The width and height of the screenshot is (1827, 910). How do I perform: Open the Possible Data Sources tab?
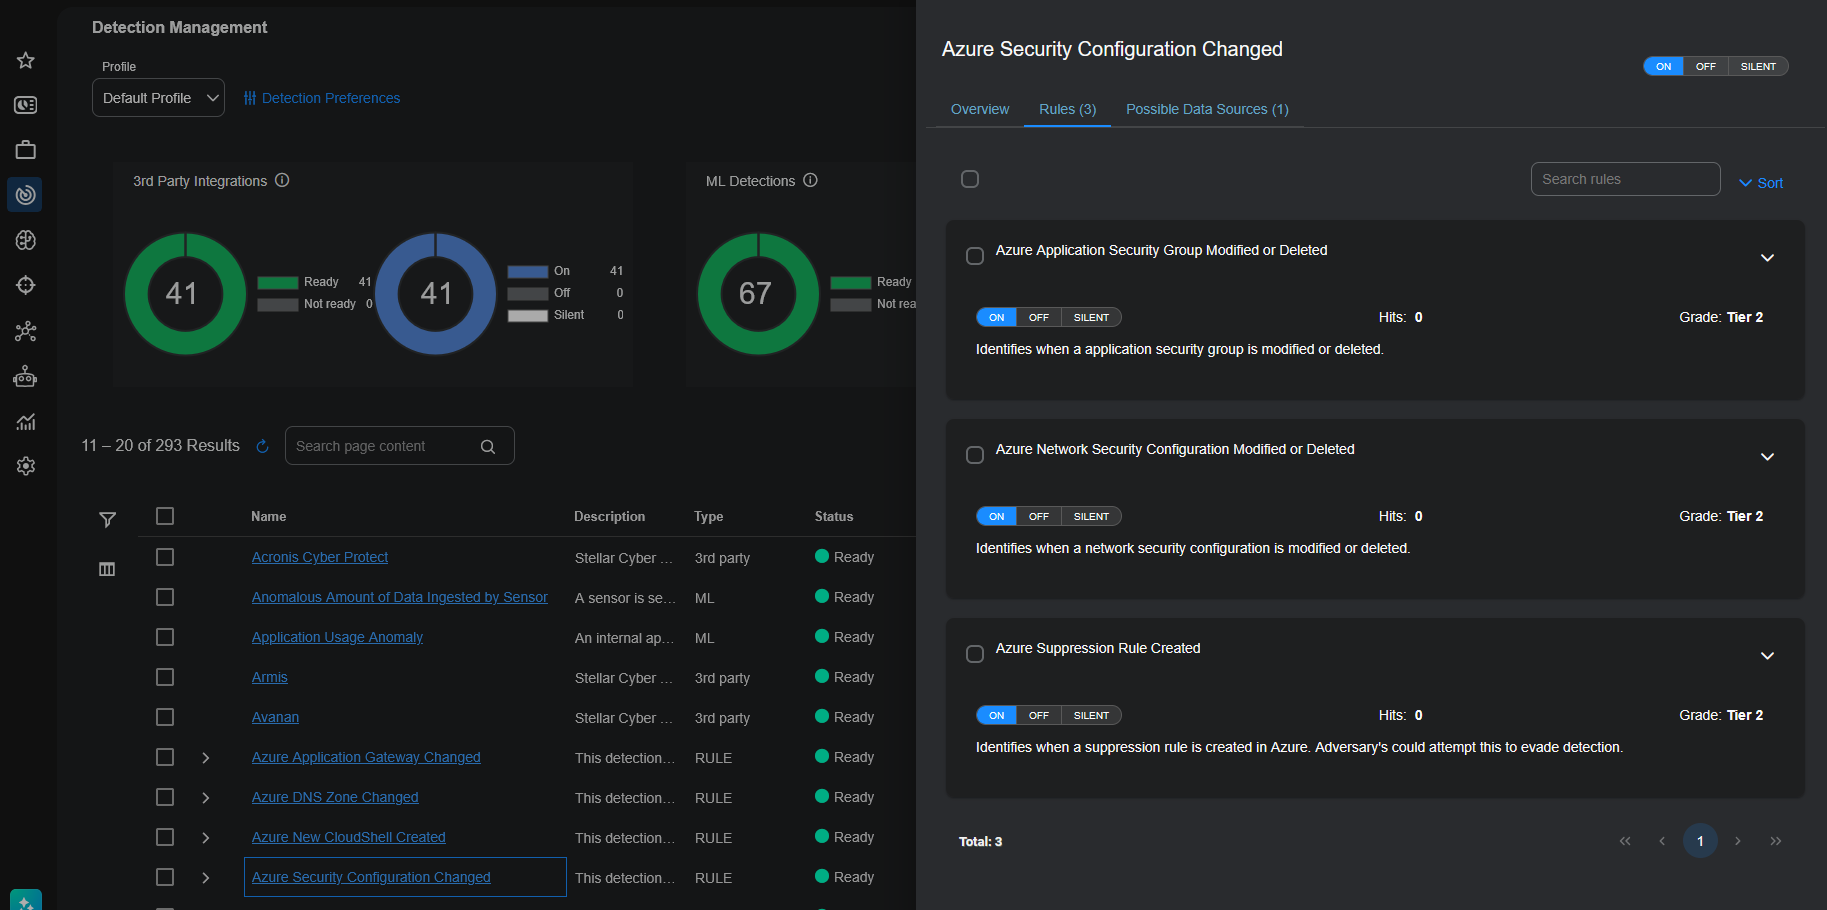(x=1206, y=109)
